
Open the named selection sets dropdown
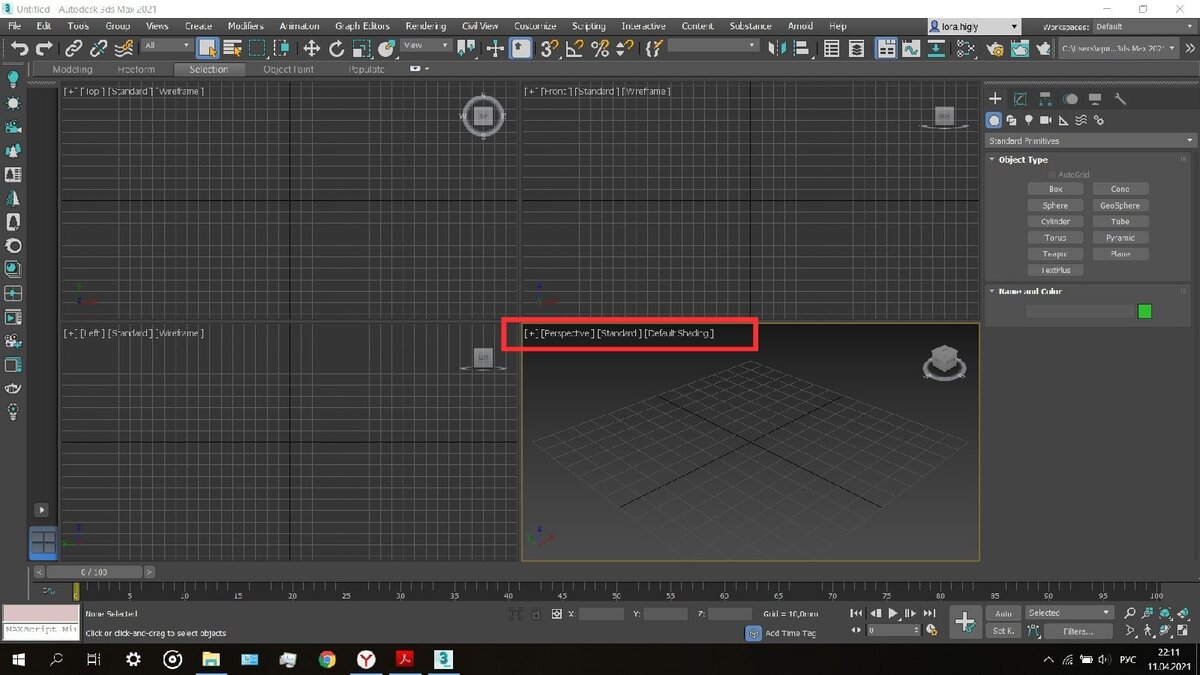(713, 45)
